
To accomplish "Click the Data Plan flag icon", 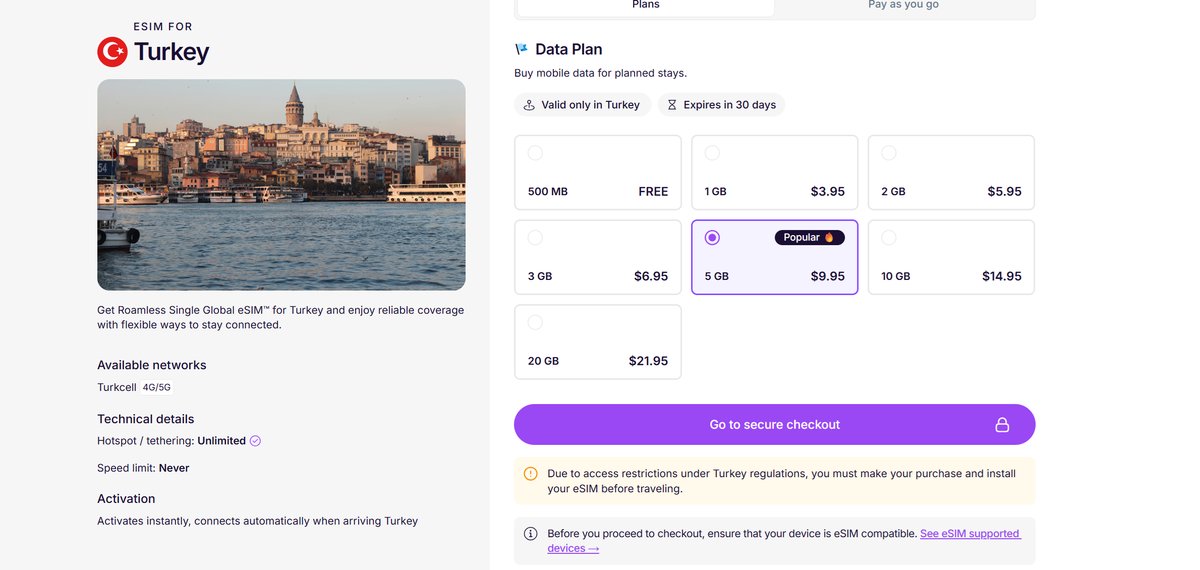I will (x=521, y=49).
